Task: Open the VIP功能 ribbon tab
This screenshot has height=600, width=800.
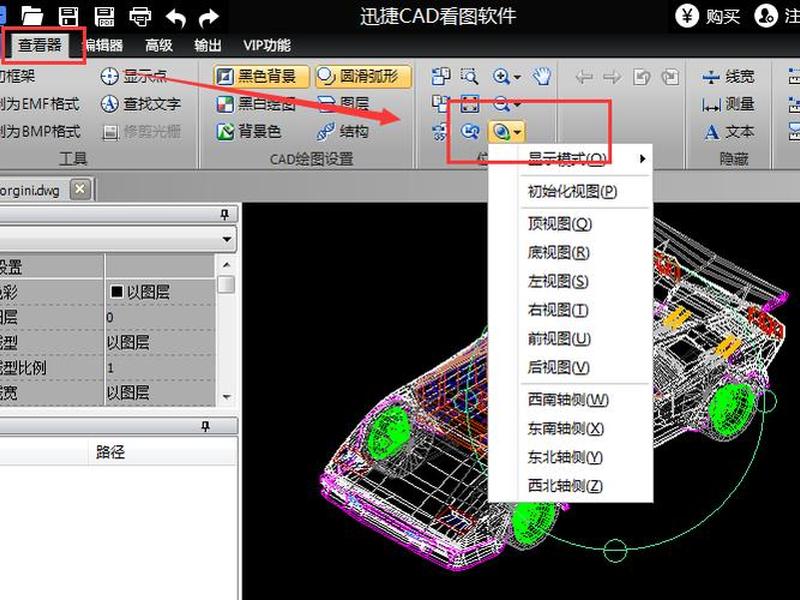Action: pos(267,45)
